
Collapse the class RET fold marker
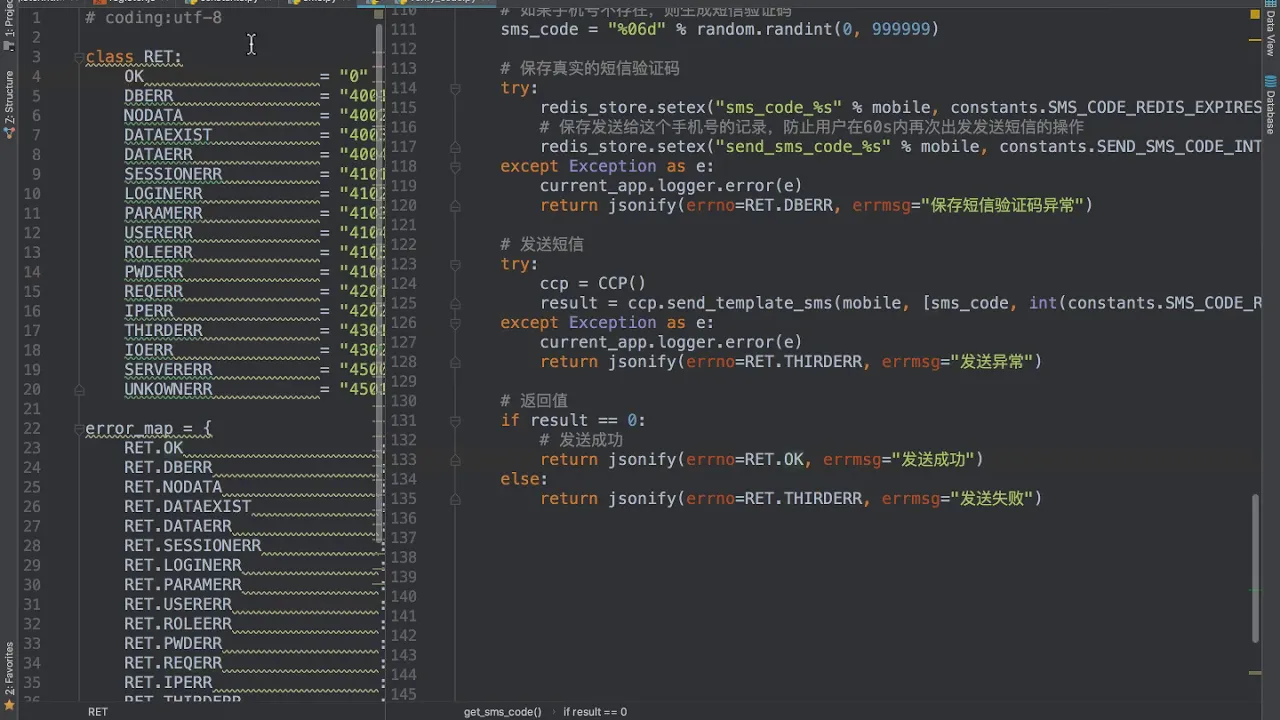click(79, 57)
